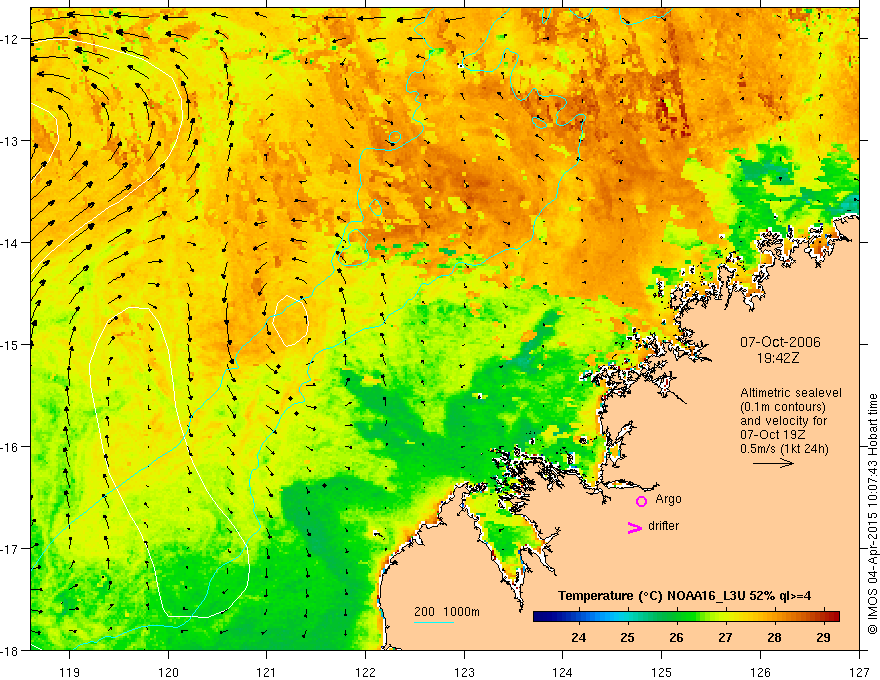Click latitude axis label -12

(x=11, y=39)
